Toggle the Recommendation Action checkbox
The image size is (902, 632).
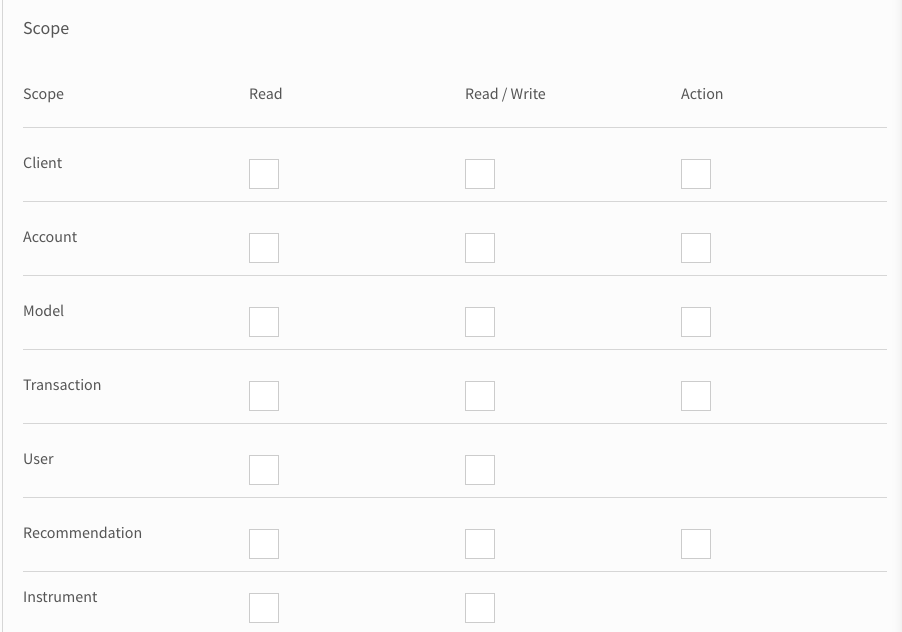point(695,543)
